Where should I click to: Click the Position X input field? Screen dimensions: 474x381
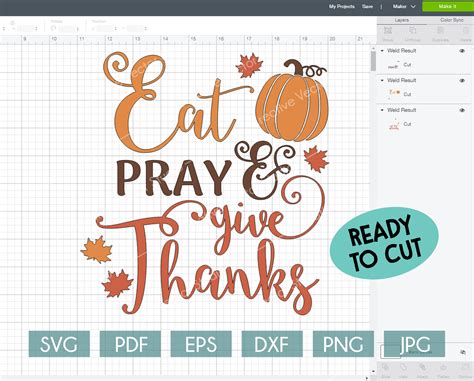[x=104, y=29]
